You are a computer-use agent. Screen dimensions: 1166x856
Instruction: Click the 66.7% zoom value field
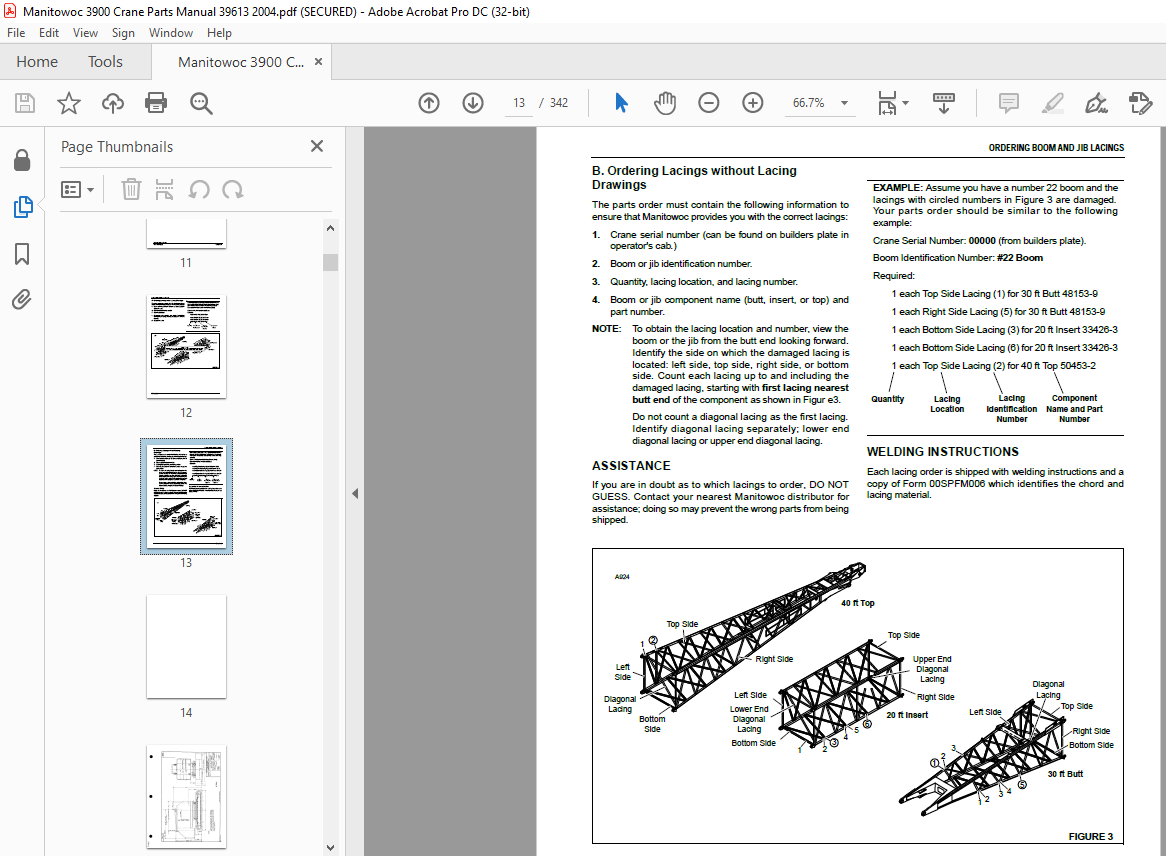click(808, 103)
